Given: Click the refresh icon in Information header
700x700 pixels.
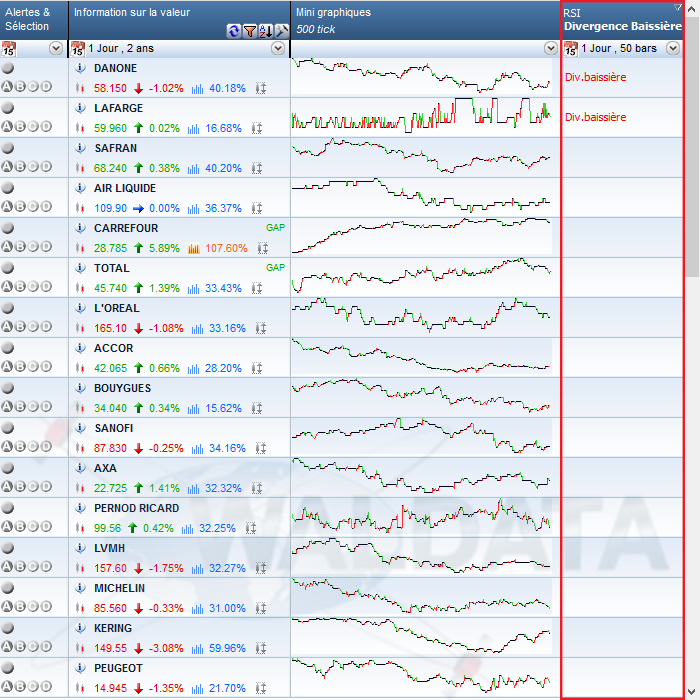Looking at the screenshot, I should coord(233,31).
